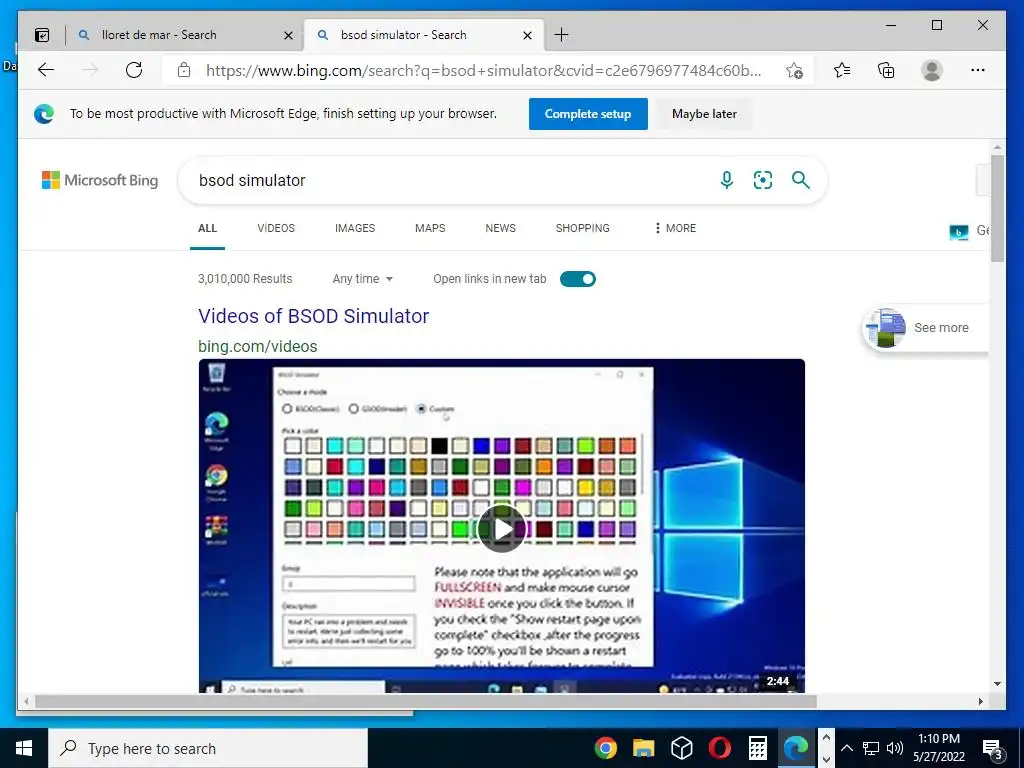Focus the bsod simulator search box
The image size is (1024, 768).
451,180
